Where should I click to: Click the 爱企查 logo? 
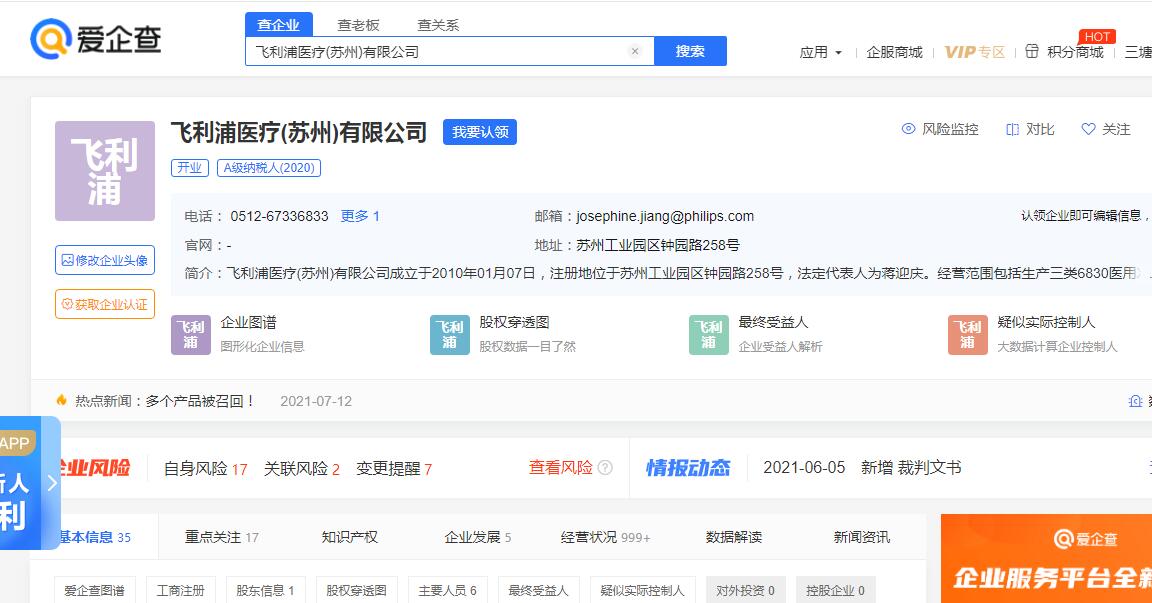[96, 39]
